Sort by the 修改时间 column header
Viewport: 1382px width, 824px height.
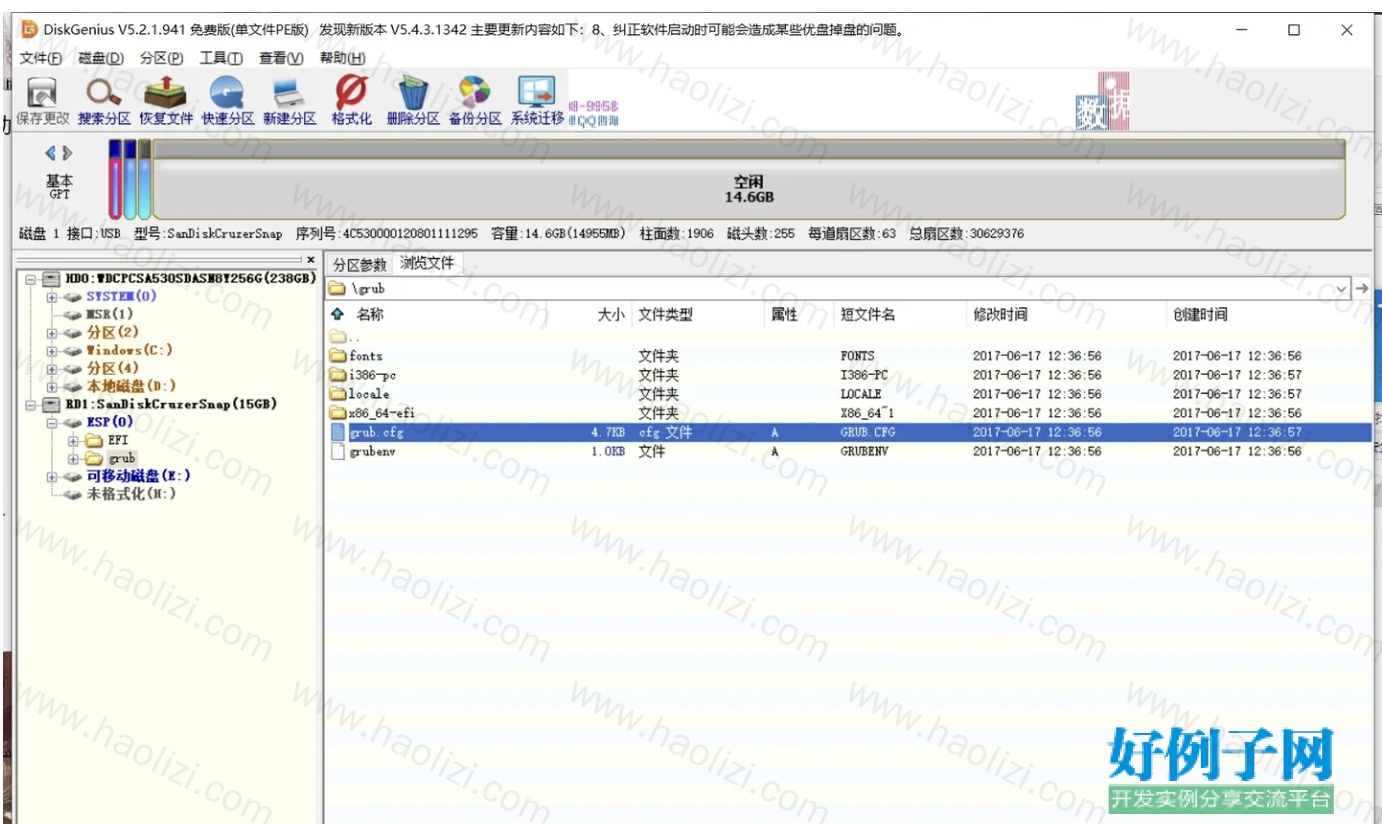1000,314
